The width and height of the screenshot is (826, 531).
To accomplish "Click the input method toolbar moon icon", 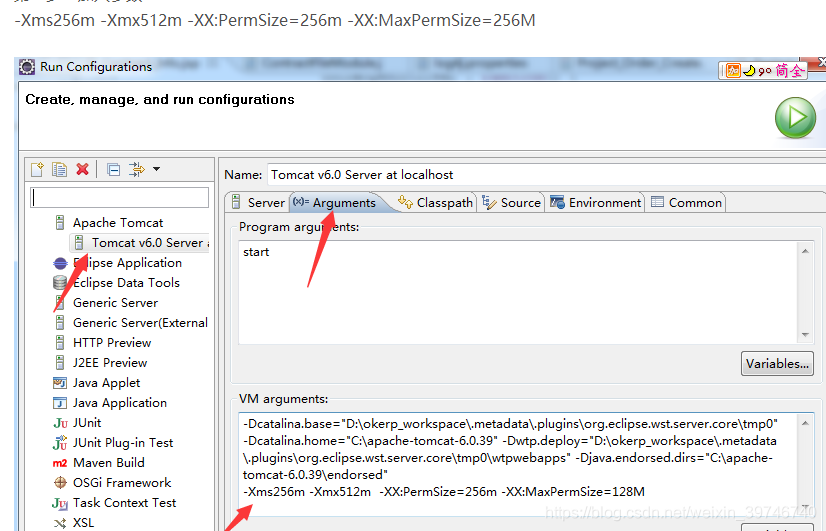I will 749,71.
